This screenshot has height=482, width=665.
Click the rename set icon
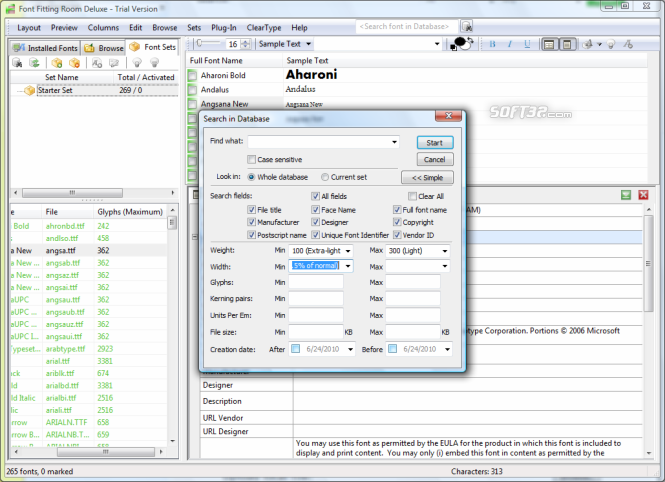(x=114, y=63)
